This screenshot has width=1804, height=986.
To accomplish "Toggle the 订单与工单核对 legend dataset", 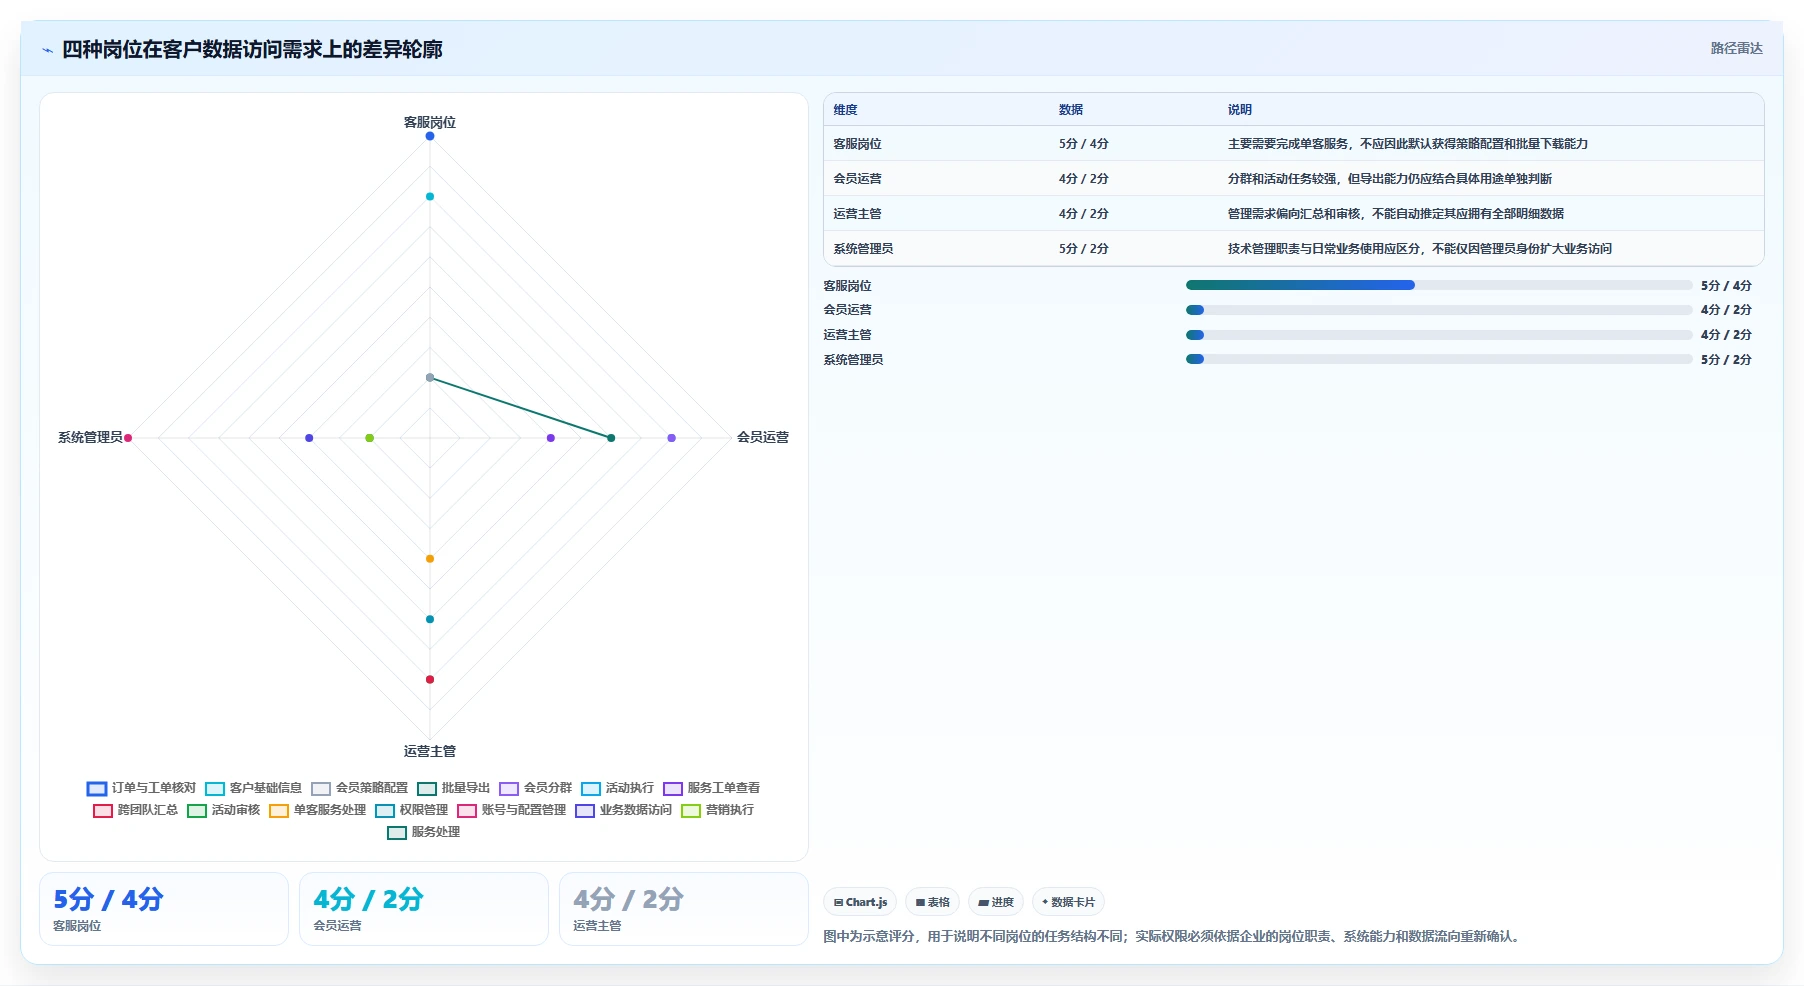I will coord(141,788).
